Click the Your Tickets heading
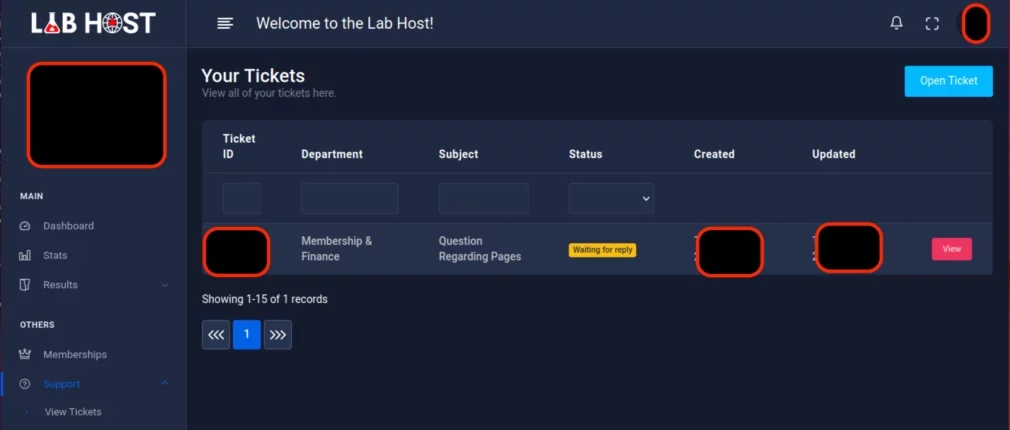1010x430 pixels. 253,76
